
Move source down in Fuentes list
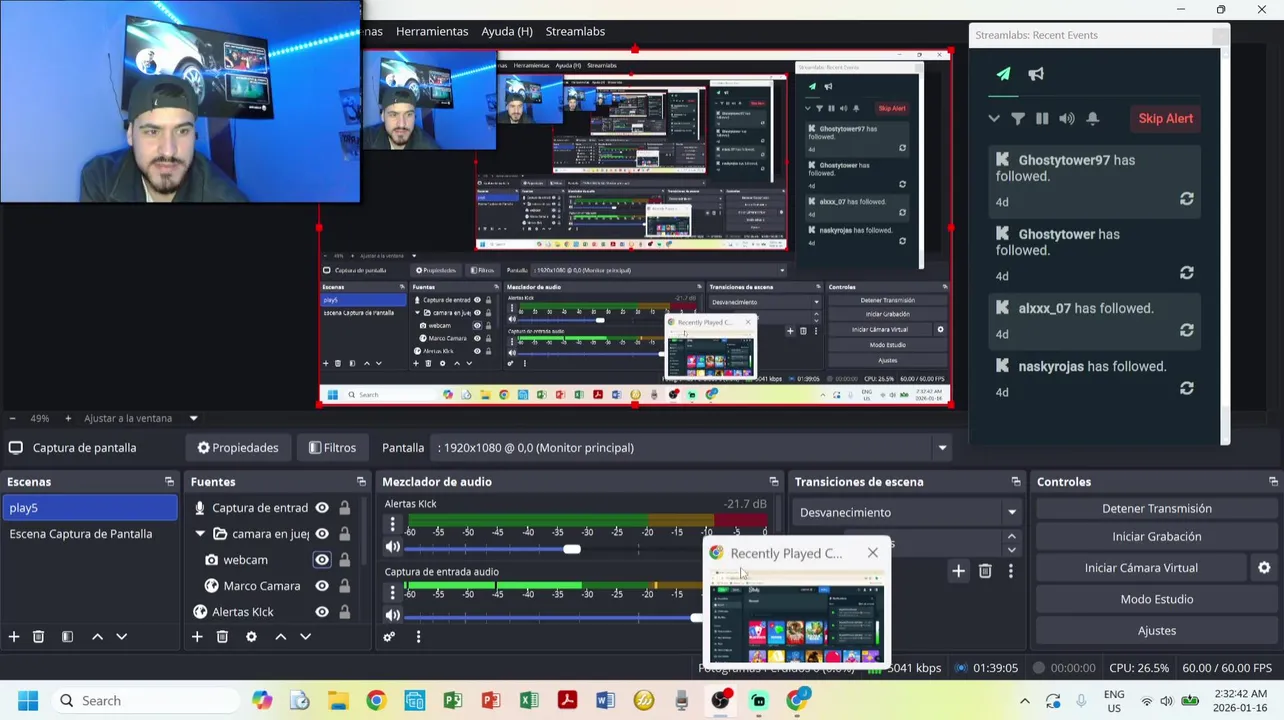(x=305, y=636)
